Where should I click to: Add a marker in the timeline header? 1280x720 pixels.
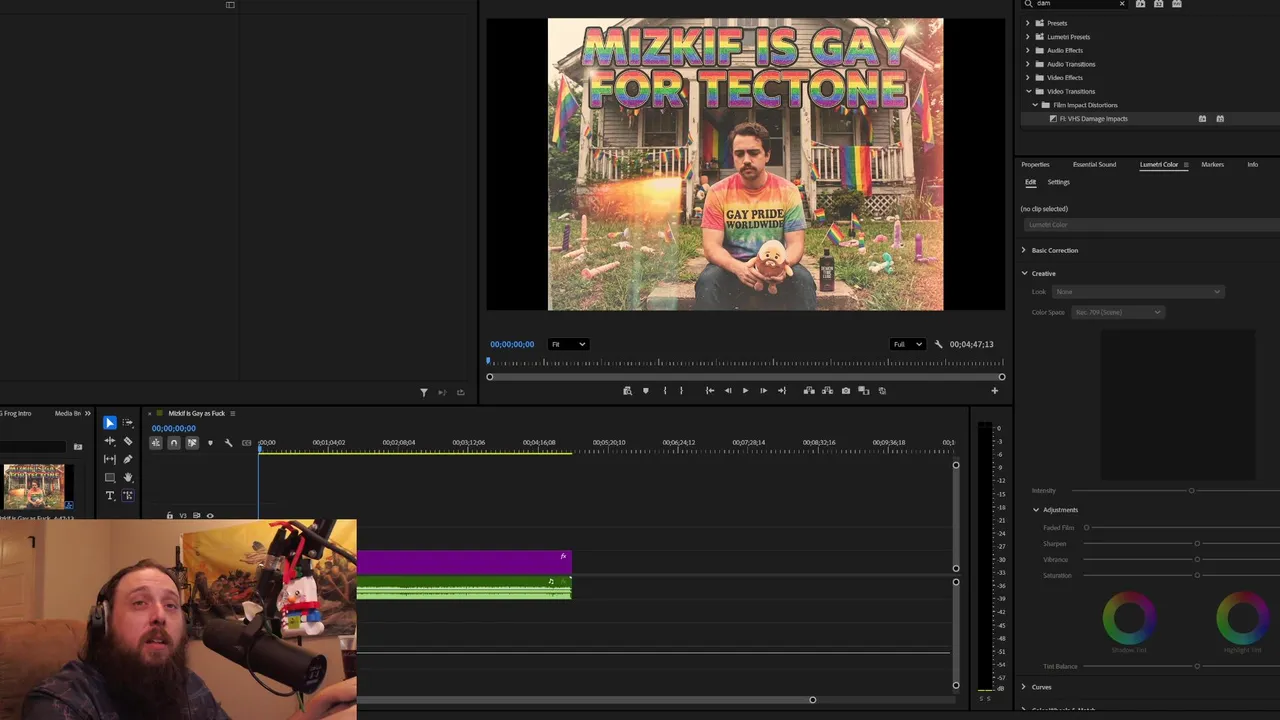click(x=210, y=443)
